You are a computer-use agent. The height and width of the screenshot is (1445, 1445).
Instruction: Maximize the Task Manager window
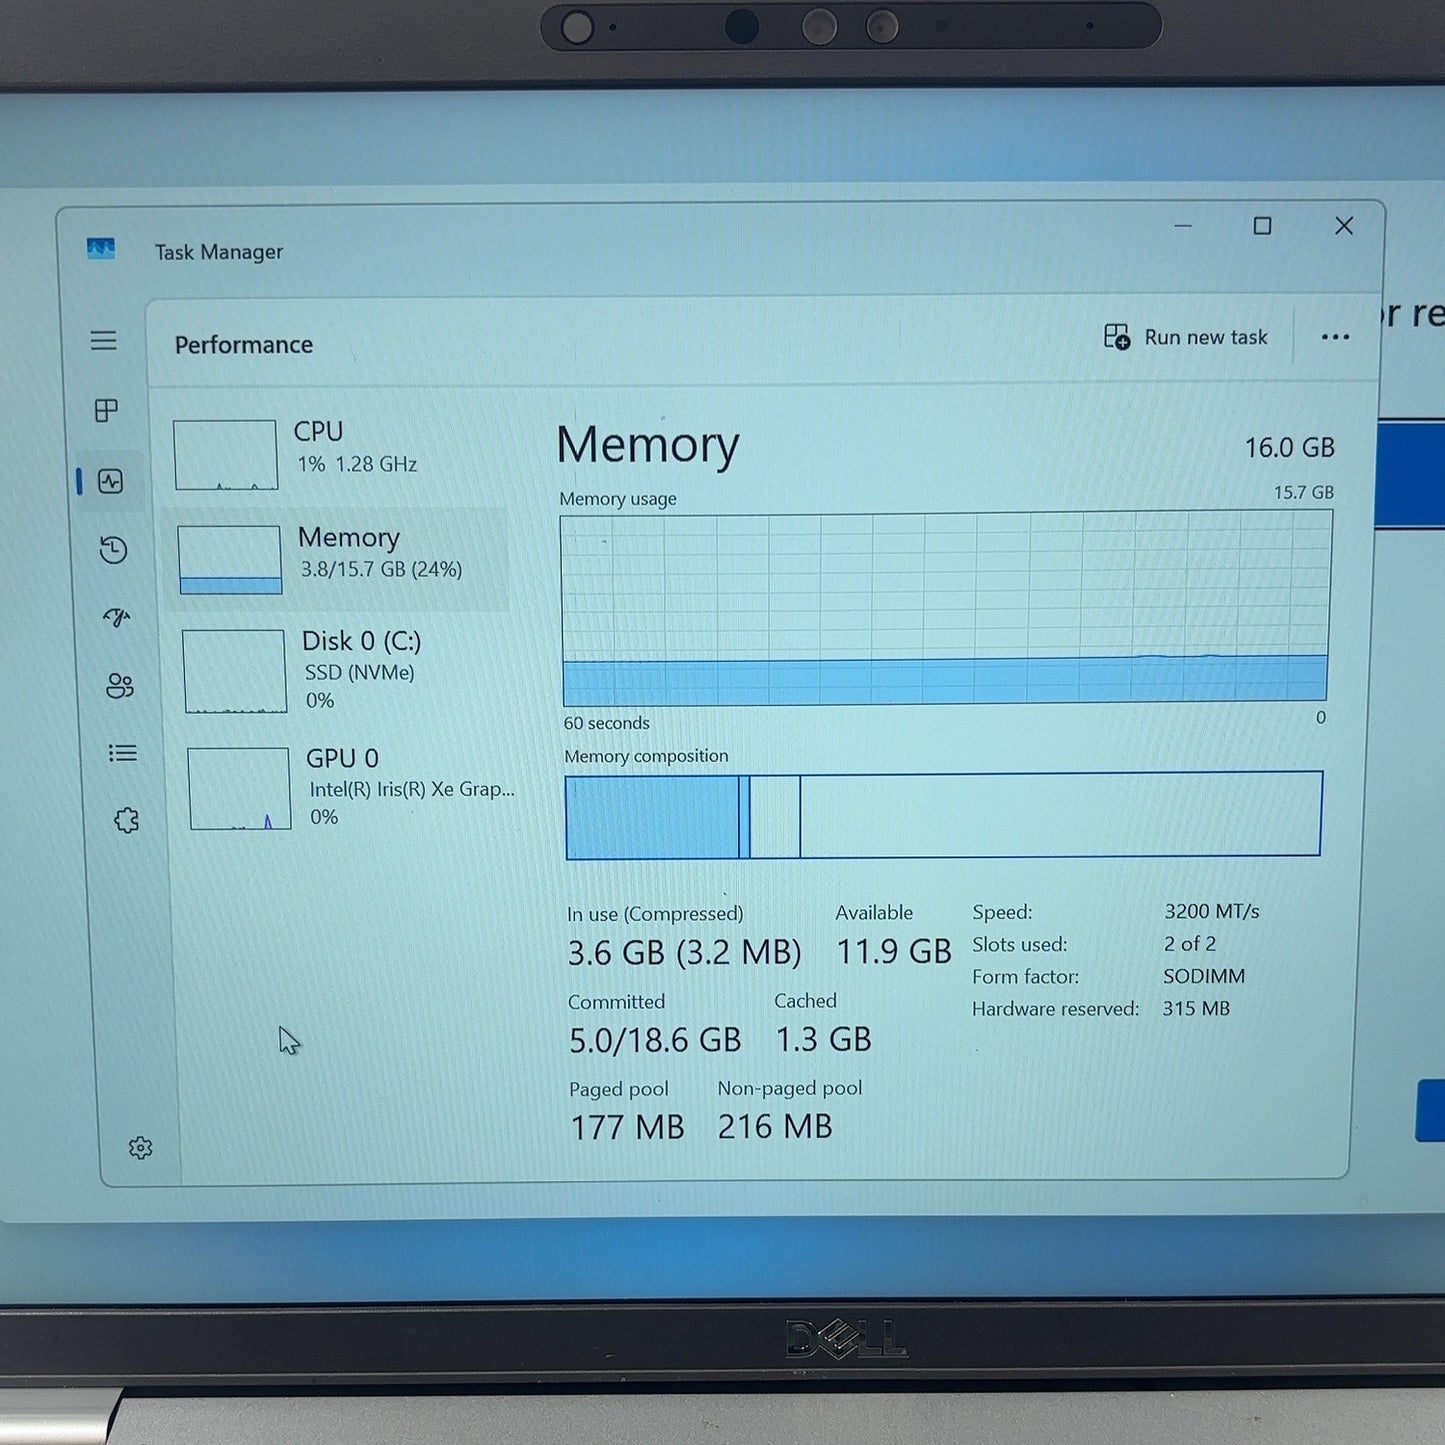coord(1262,226)
